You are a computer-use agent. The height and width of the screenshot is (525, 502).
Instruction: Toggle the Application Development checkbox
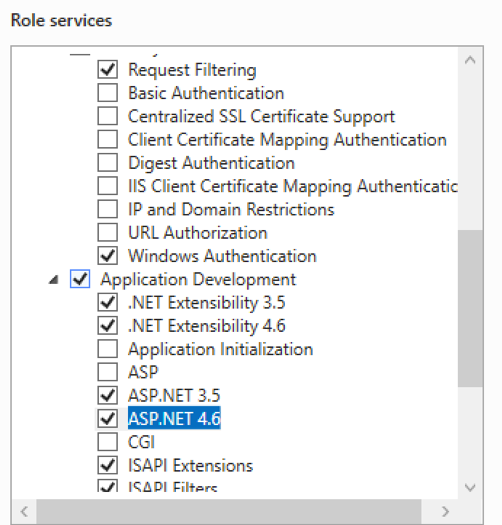[80, 279]
